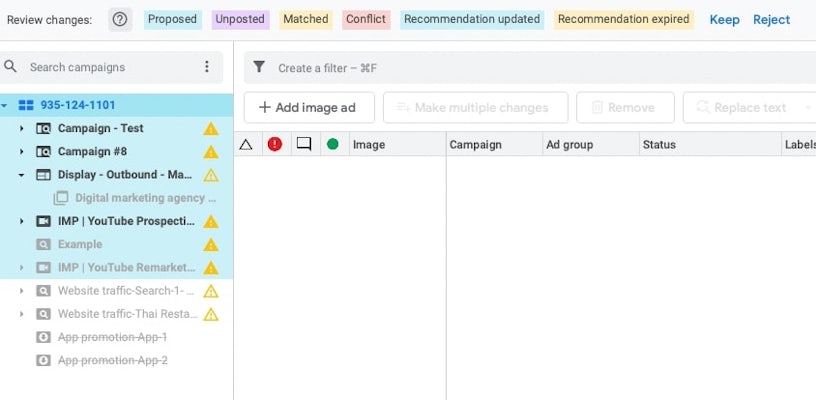Open the three-dot menu beside campaign search

[x=207, y=67]
